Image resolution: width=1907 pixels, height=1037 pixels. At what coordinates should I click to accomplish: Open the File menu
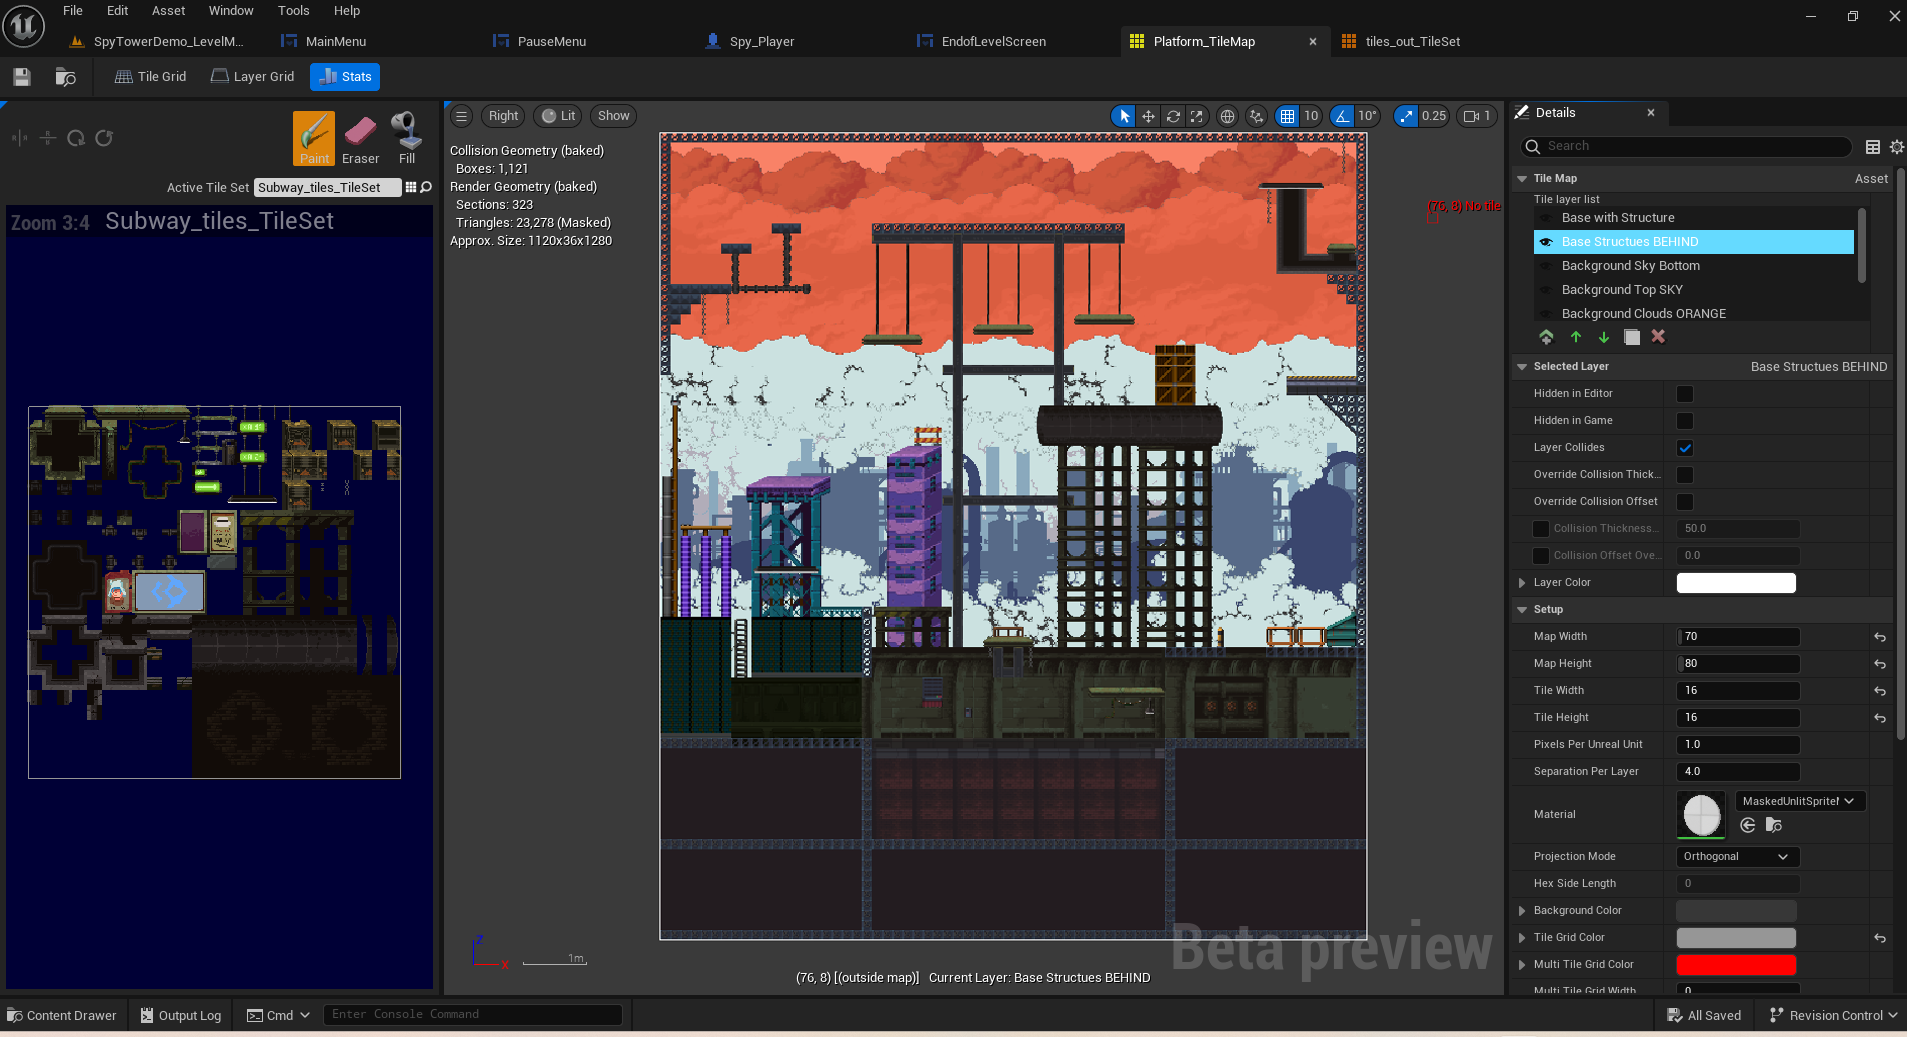coord(73,11)
